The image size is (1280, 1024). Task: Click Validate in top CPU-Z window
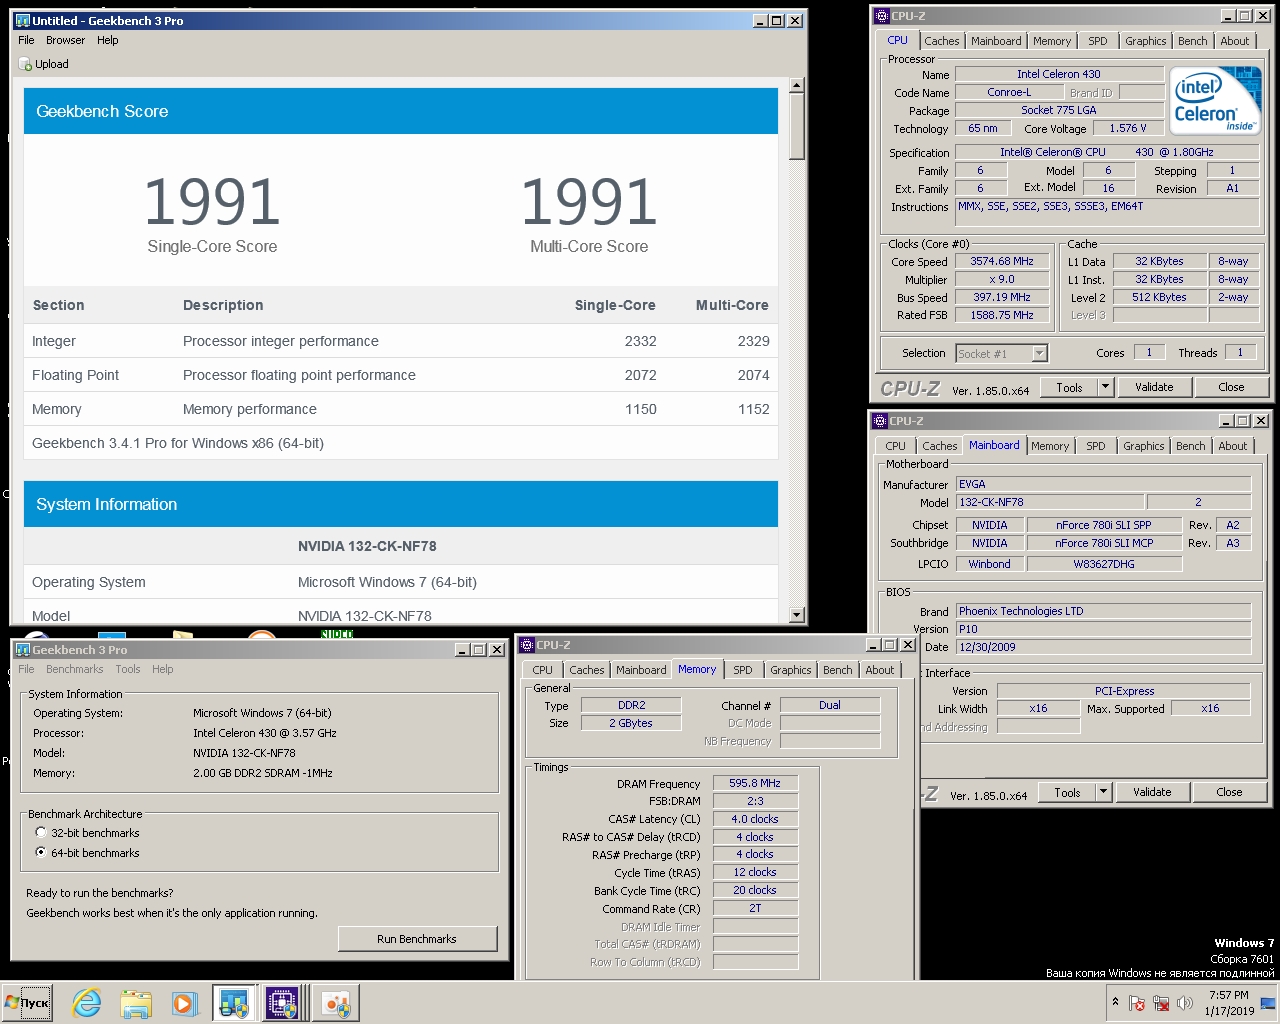[1154, 387]
